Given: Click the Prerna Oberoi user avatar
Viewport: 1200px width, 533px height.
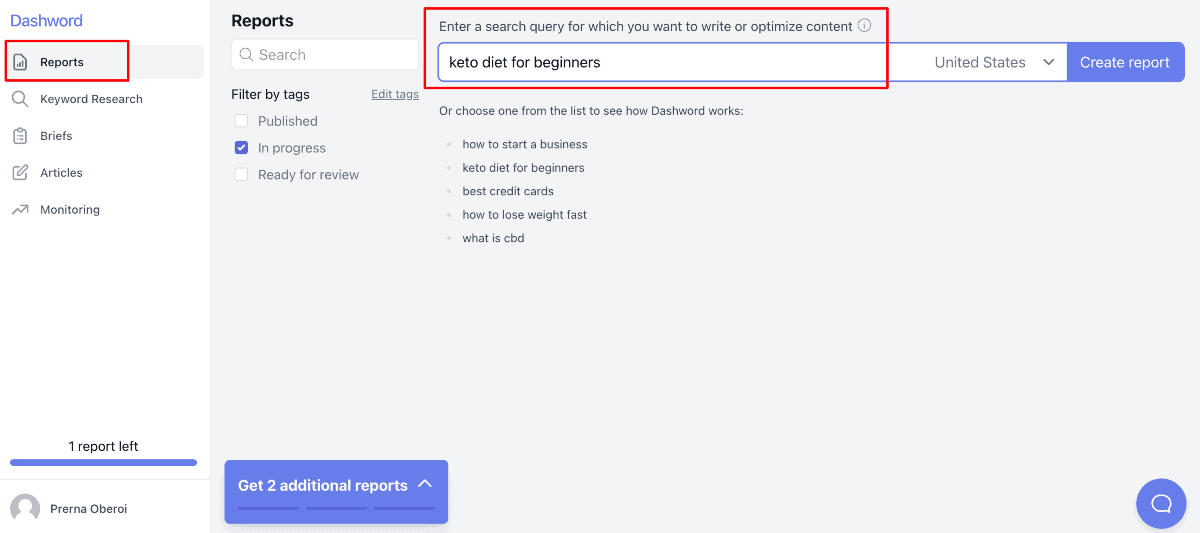Looking at the screenshot, I should tap(25, 509).
